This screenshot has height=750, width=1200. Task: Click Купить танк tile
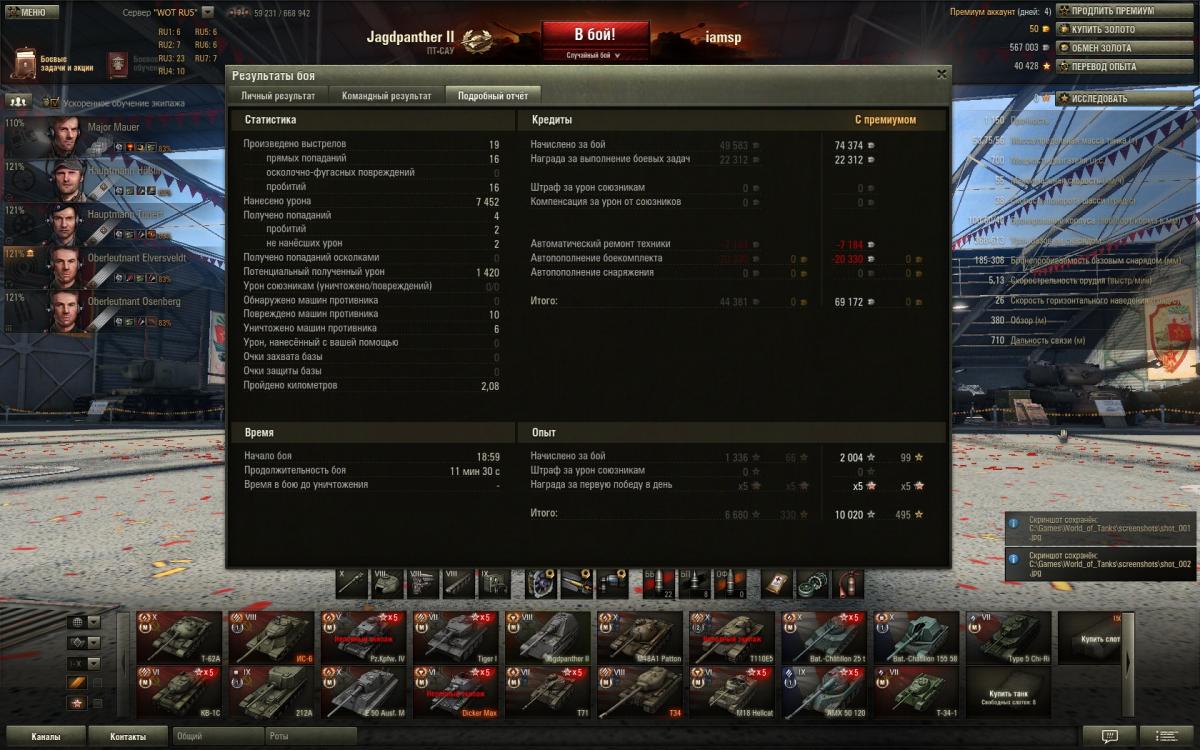[1007, 693]
